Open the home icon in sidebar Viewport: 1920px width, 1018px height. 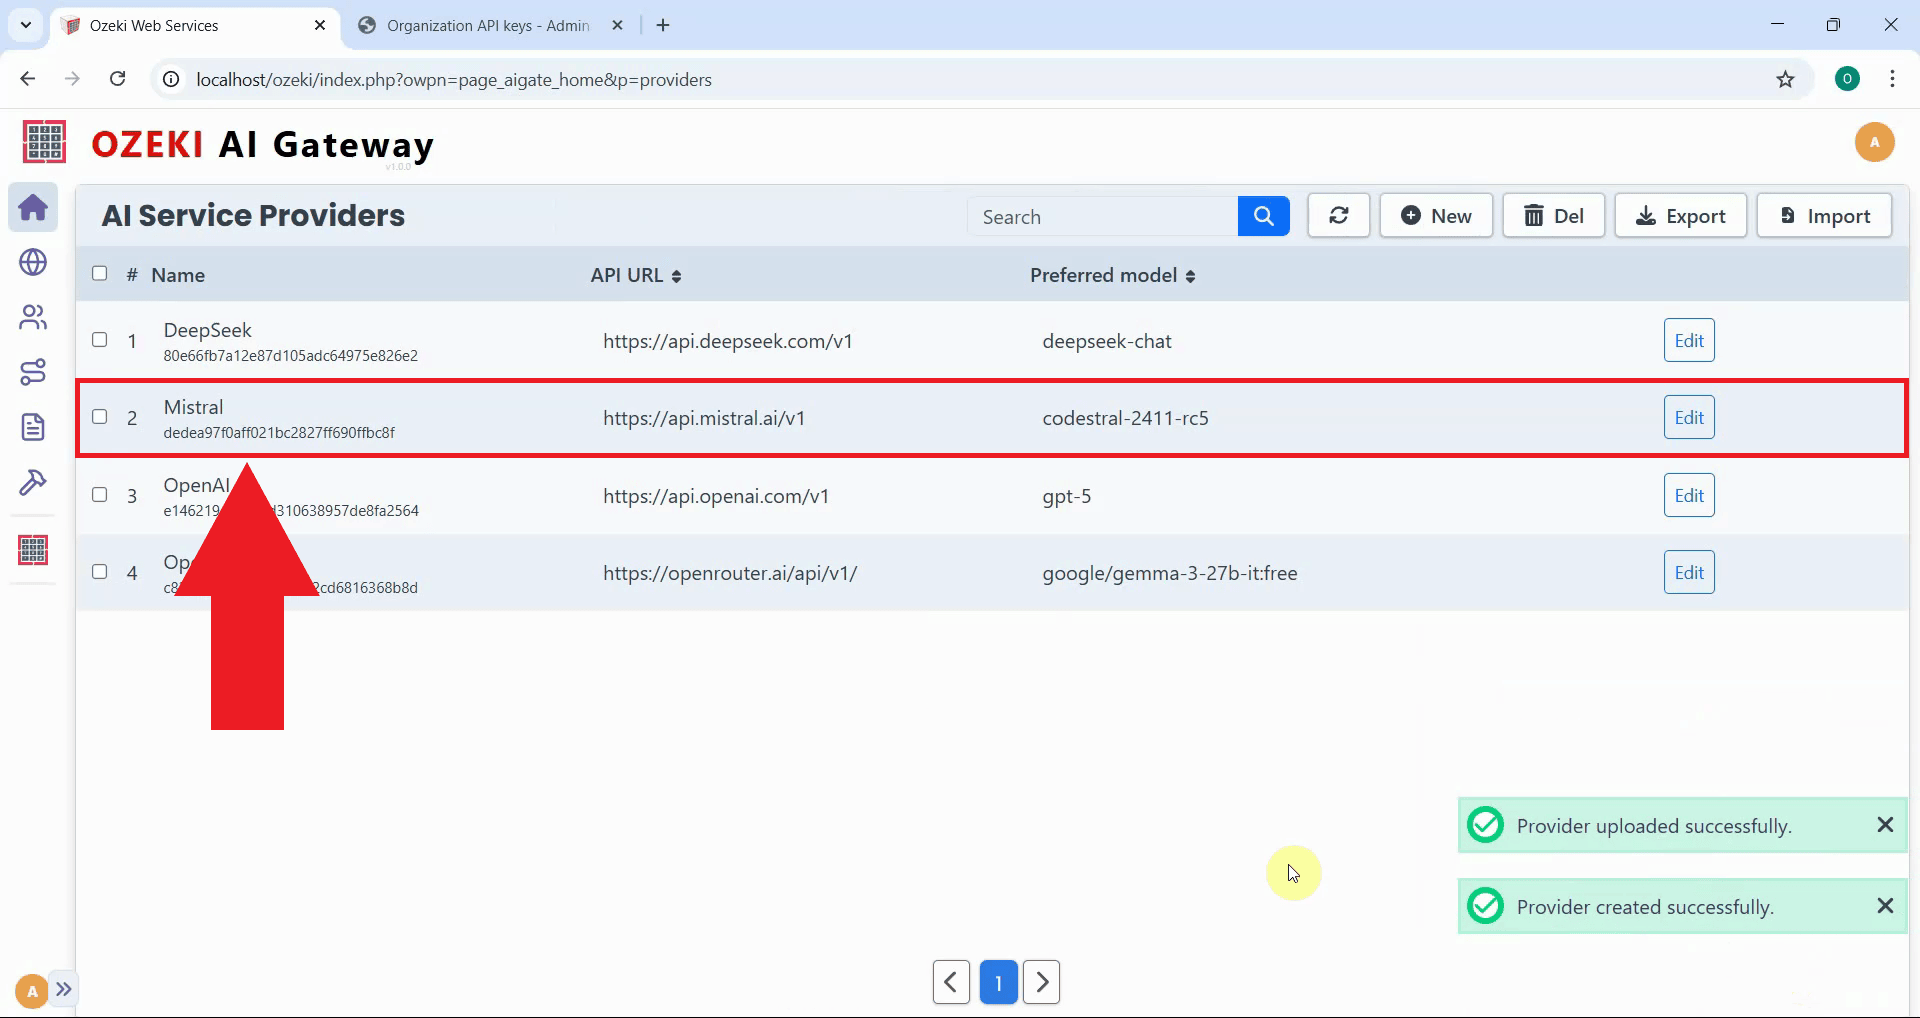33,208
